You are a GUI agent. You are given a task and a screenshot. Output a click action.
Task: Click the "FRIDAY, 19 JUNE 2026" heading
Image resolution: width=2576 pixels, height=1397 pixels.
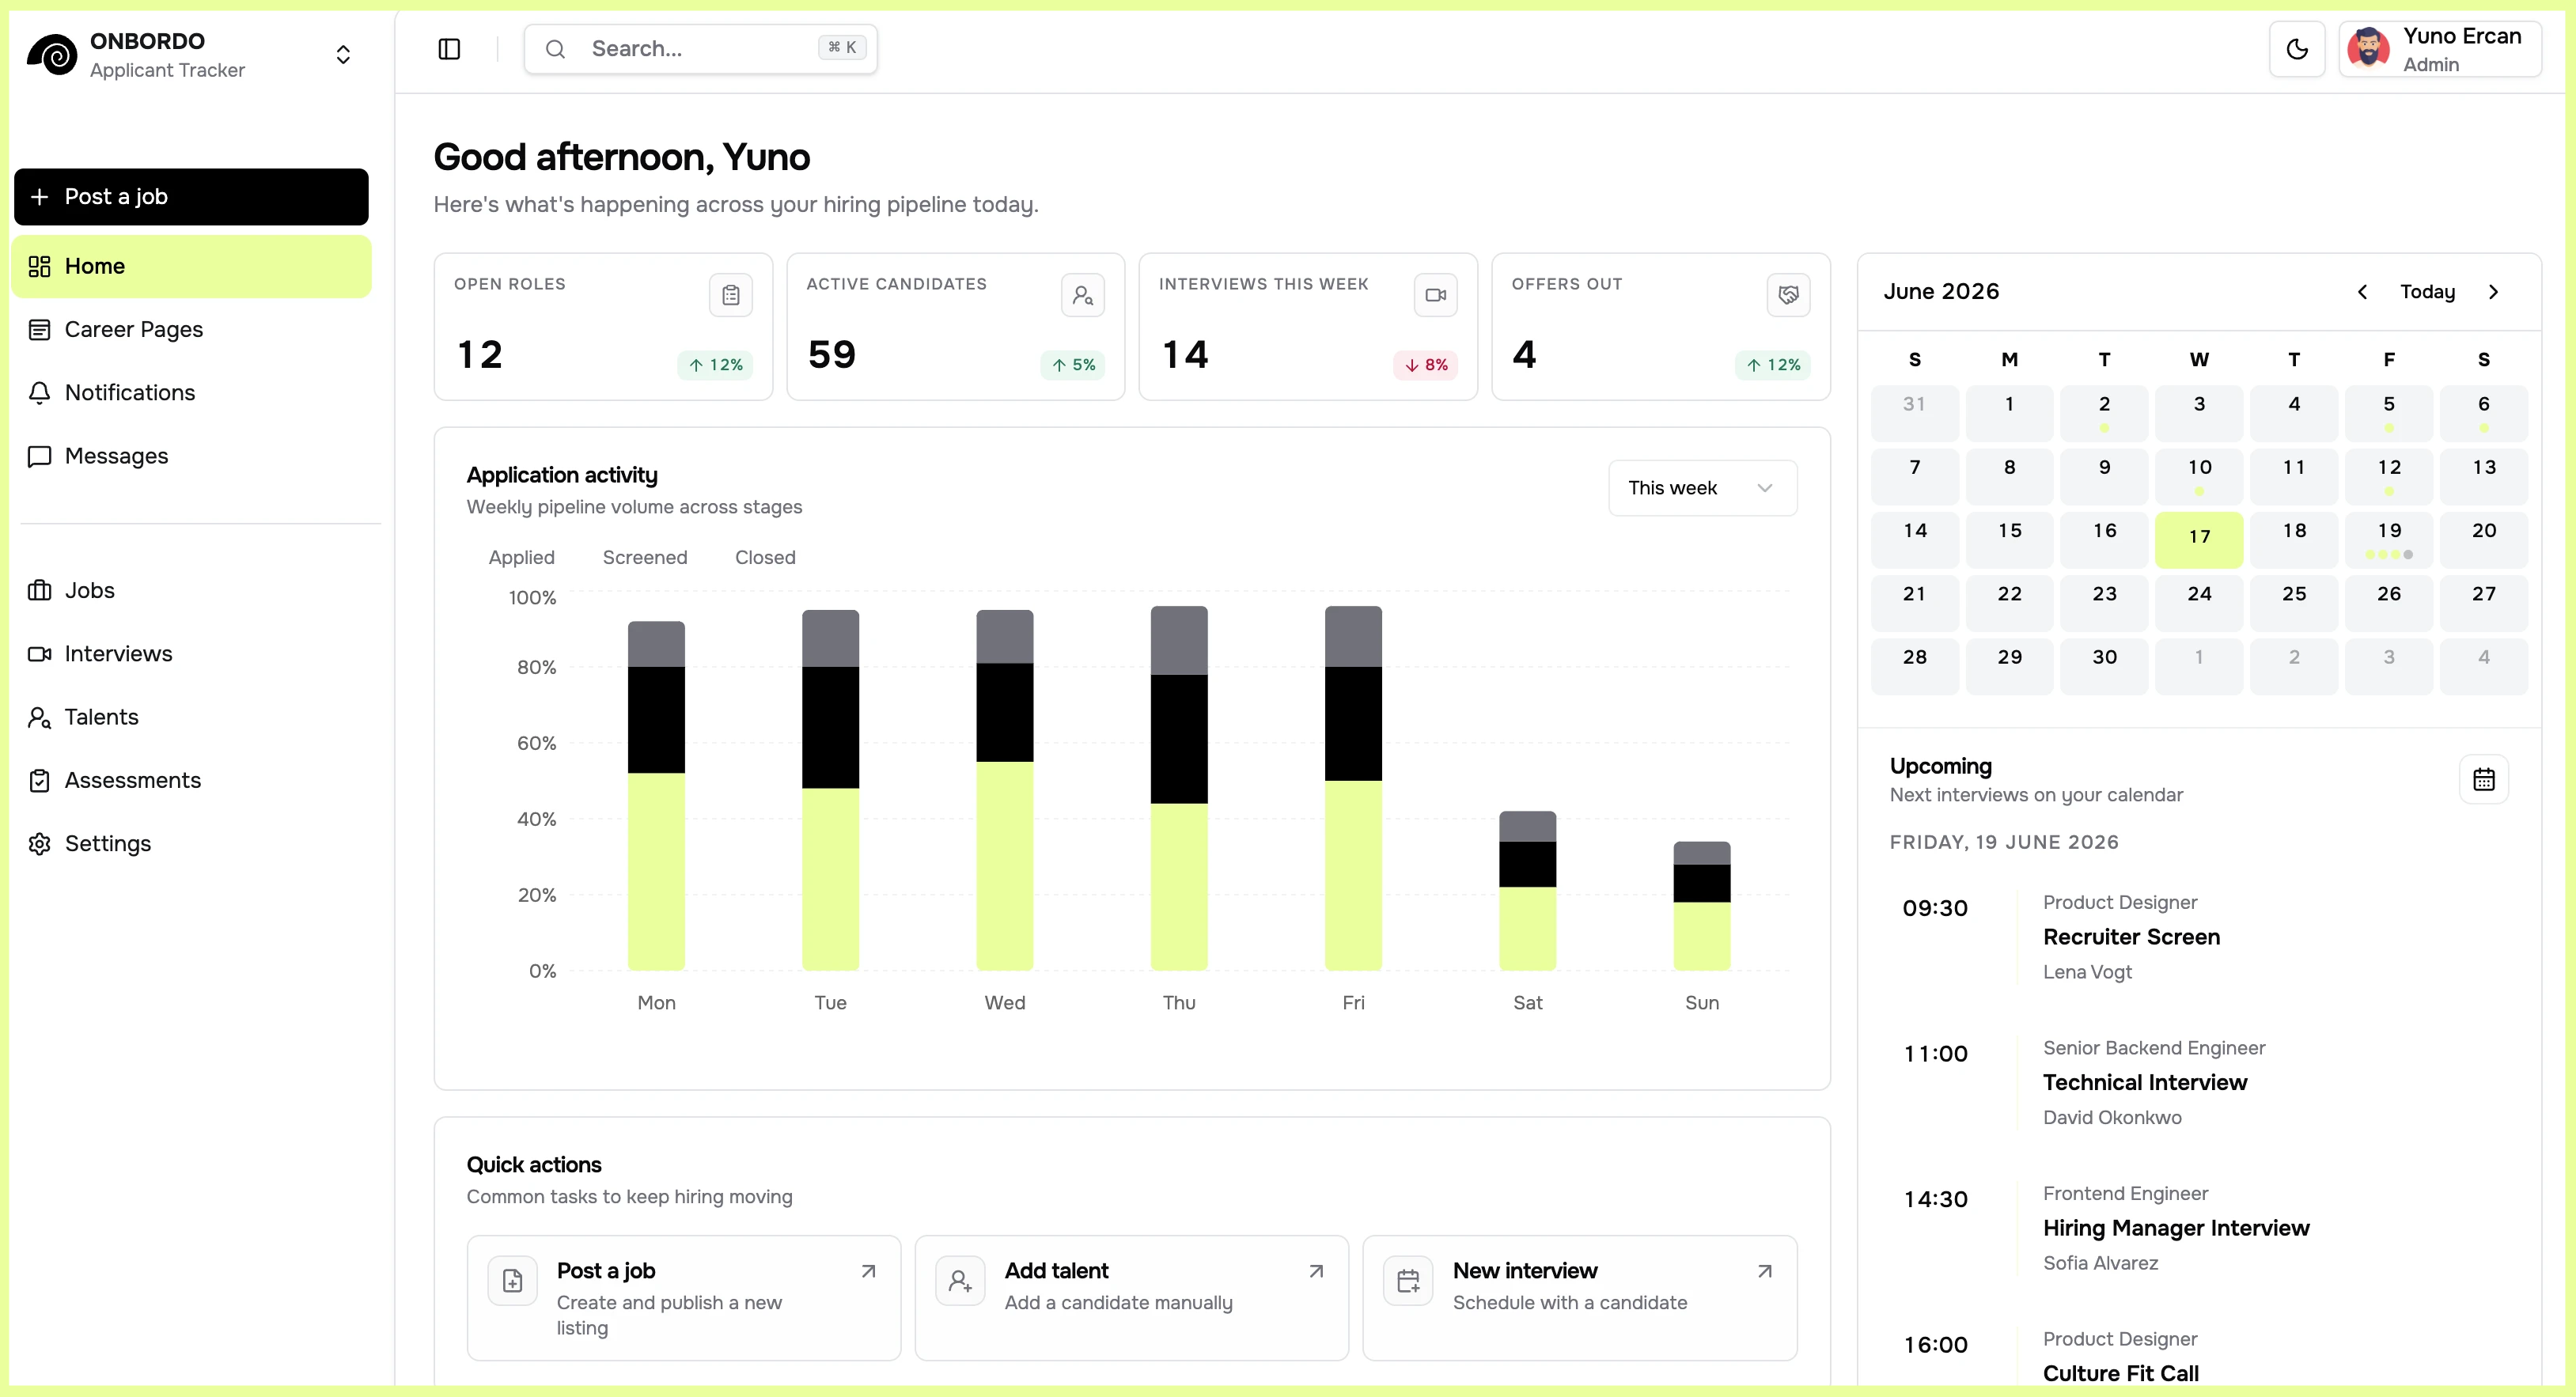coord(2004,842)
